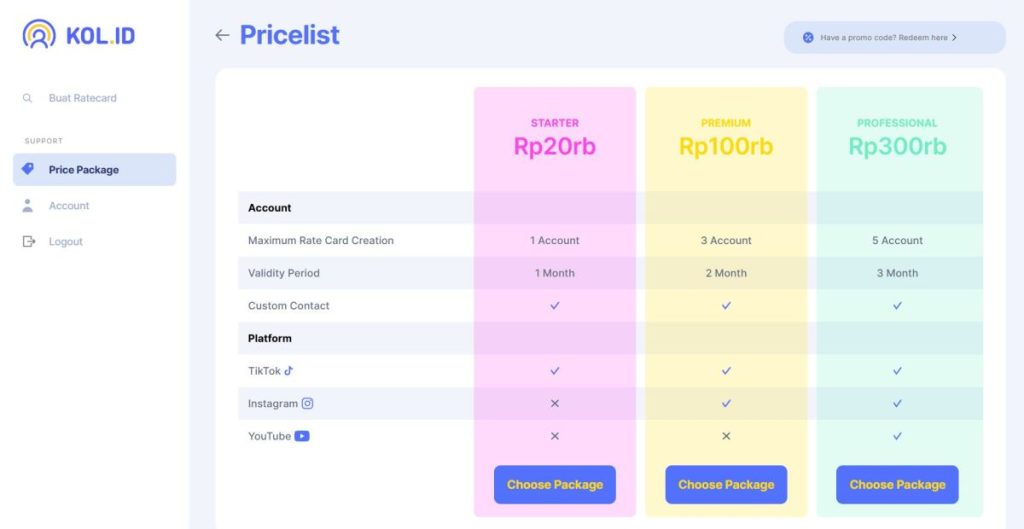Open Price Package menu item

click(x=95, y=170)
